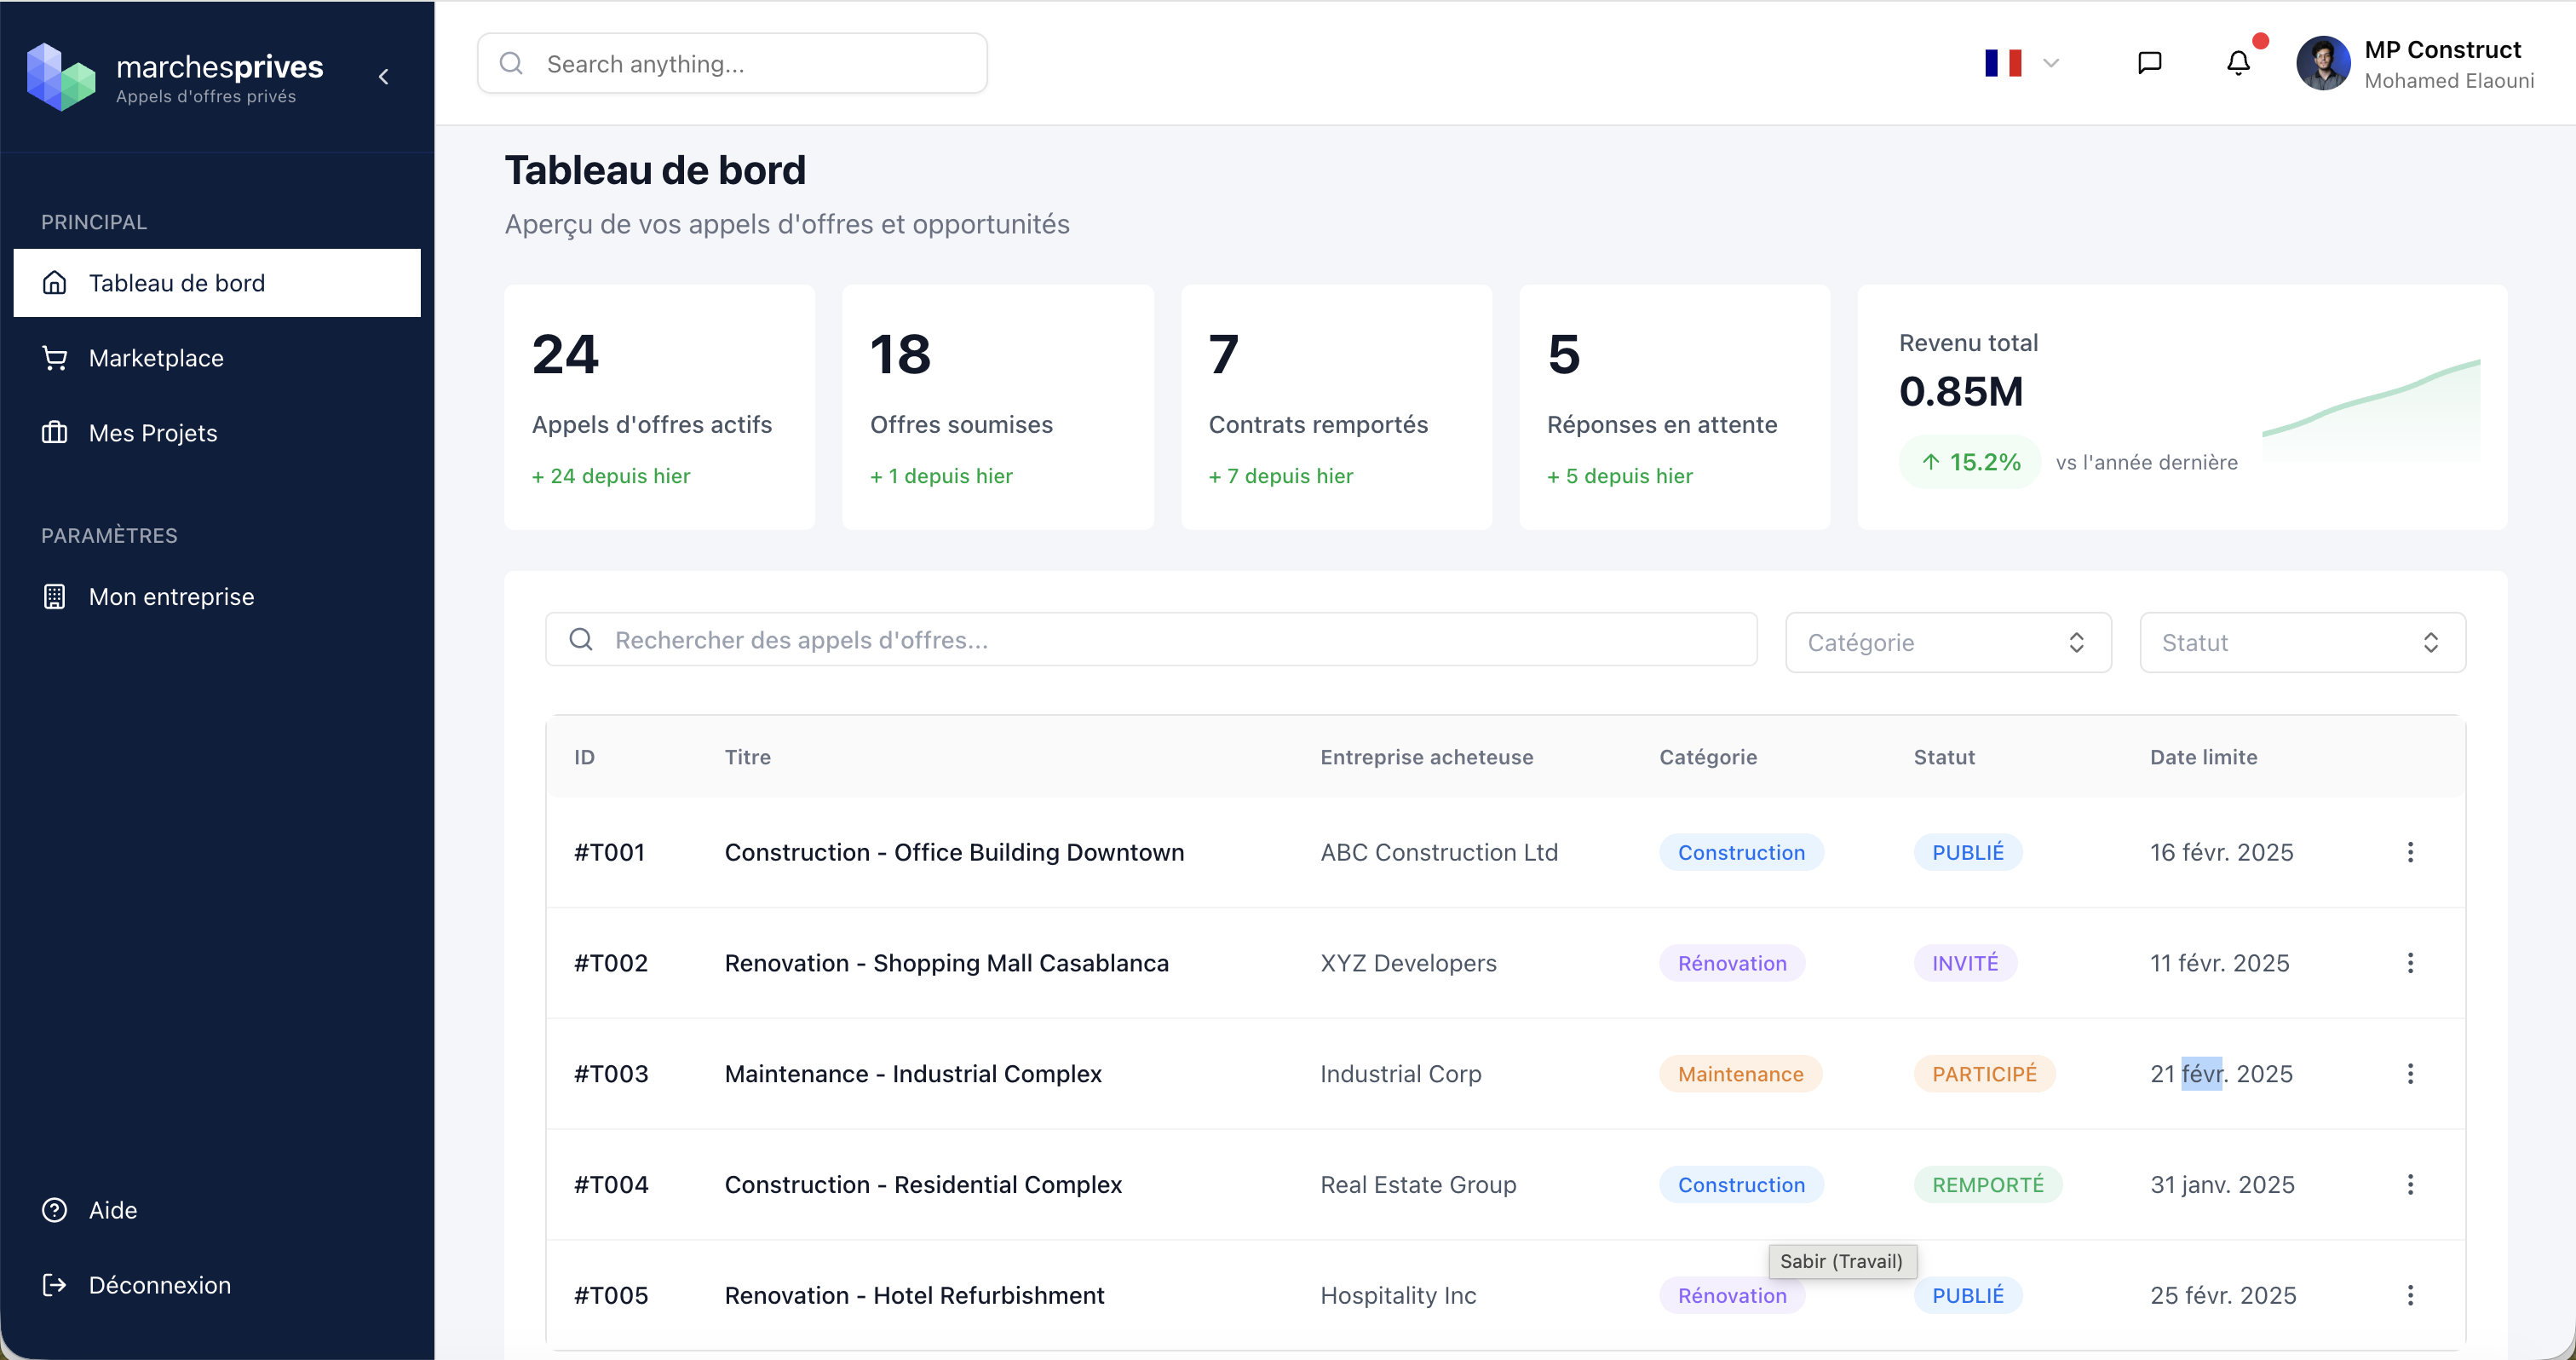Image resolution: width=2576 pixels, height=1360 pixels.
Task: Click the Mon entreprise building icon
Action: click(55, 596)
